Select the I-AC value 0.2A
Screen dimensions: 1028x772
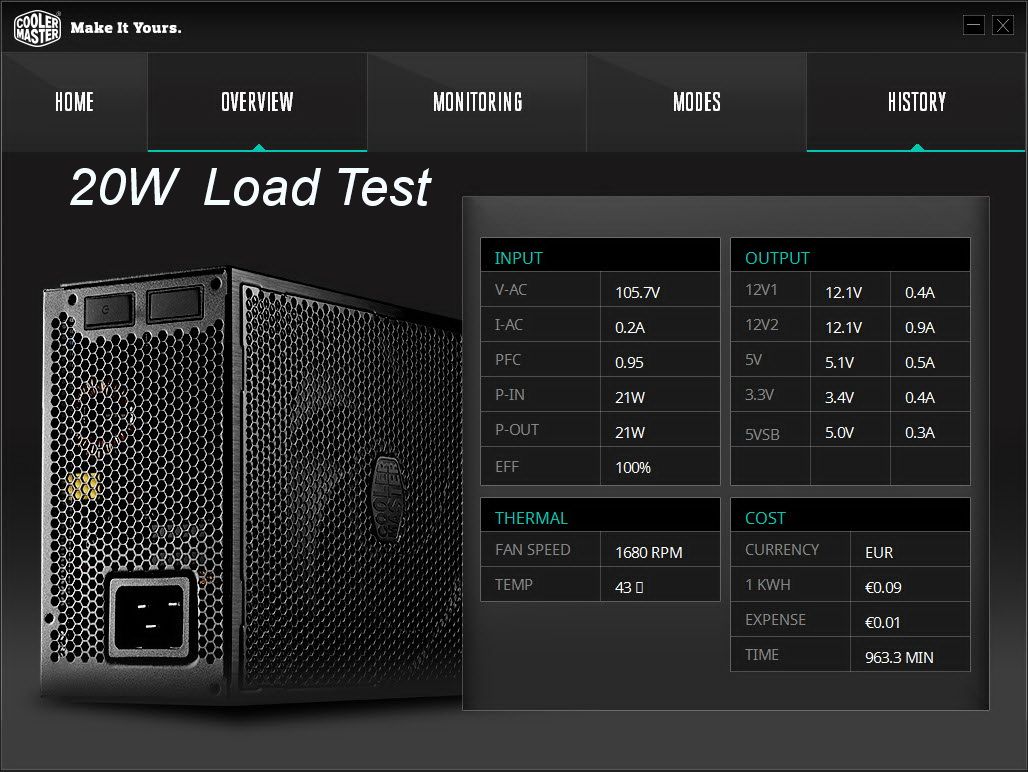click(629, 327)
